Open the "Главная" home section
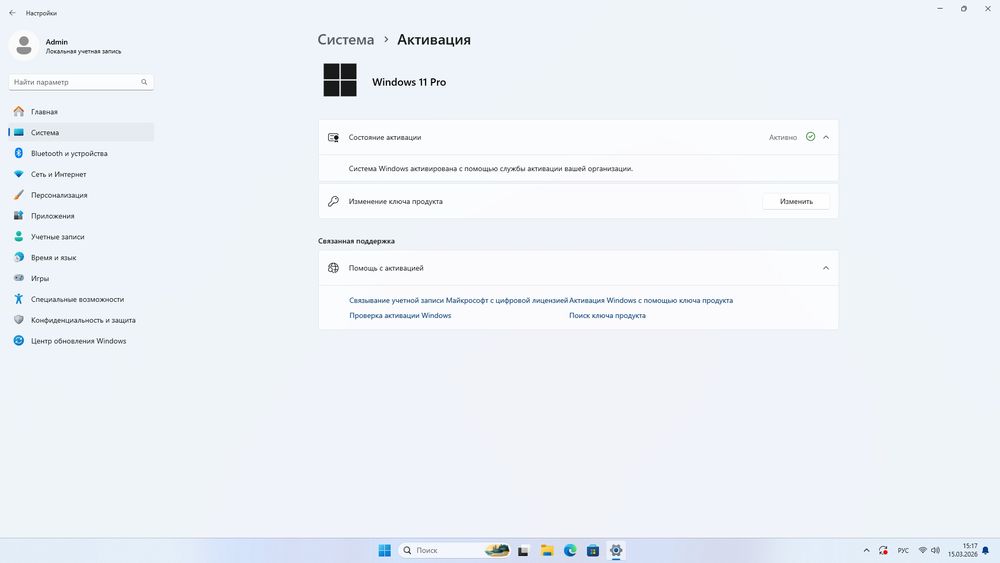 tap(81, 112)
